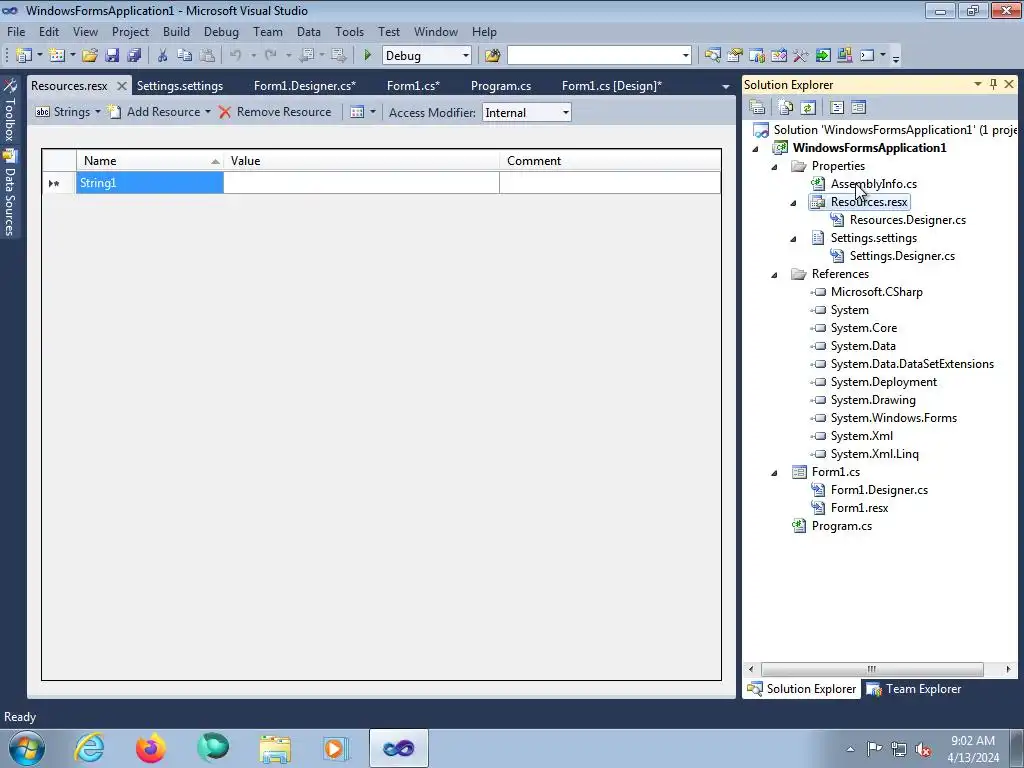
Task: Click the Solution Explorer toolbar icon
Action: (712, 56)
